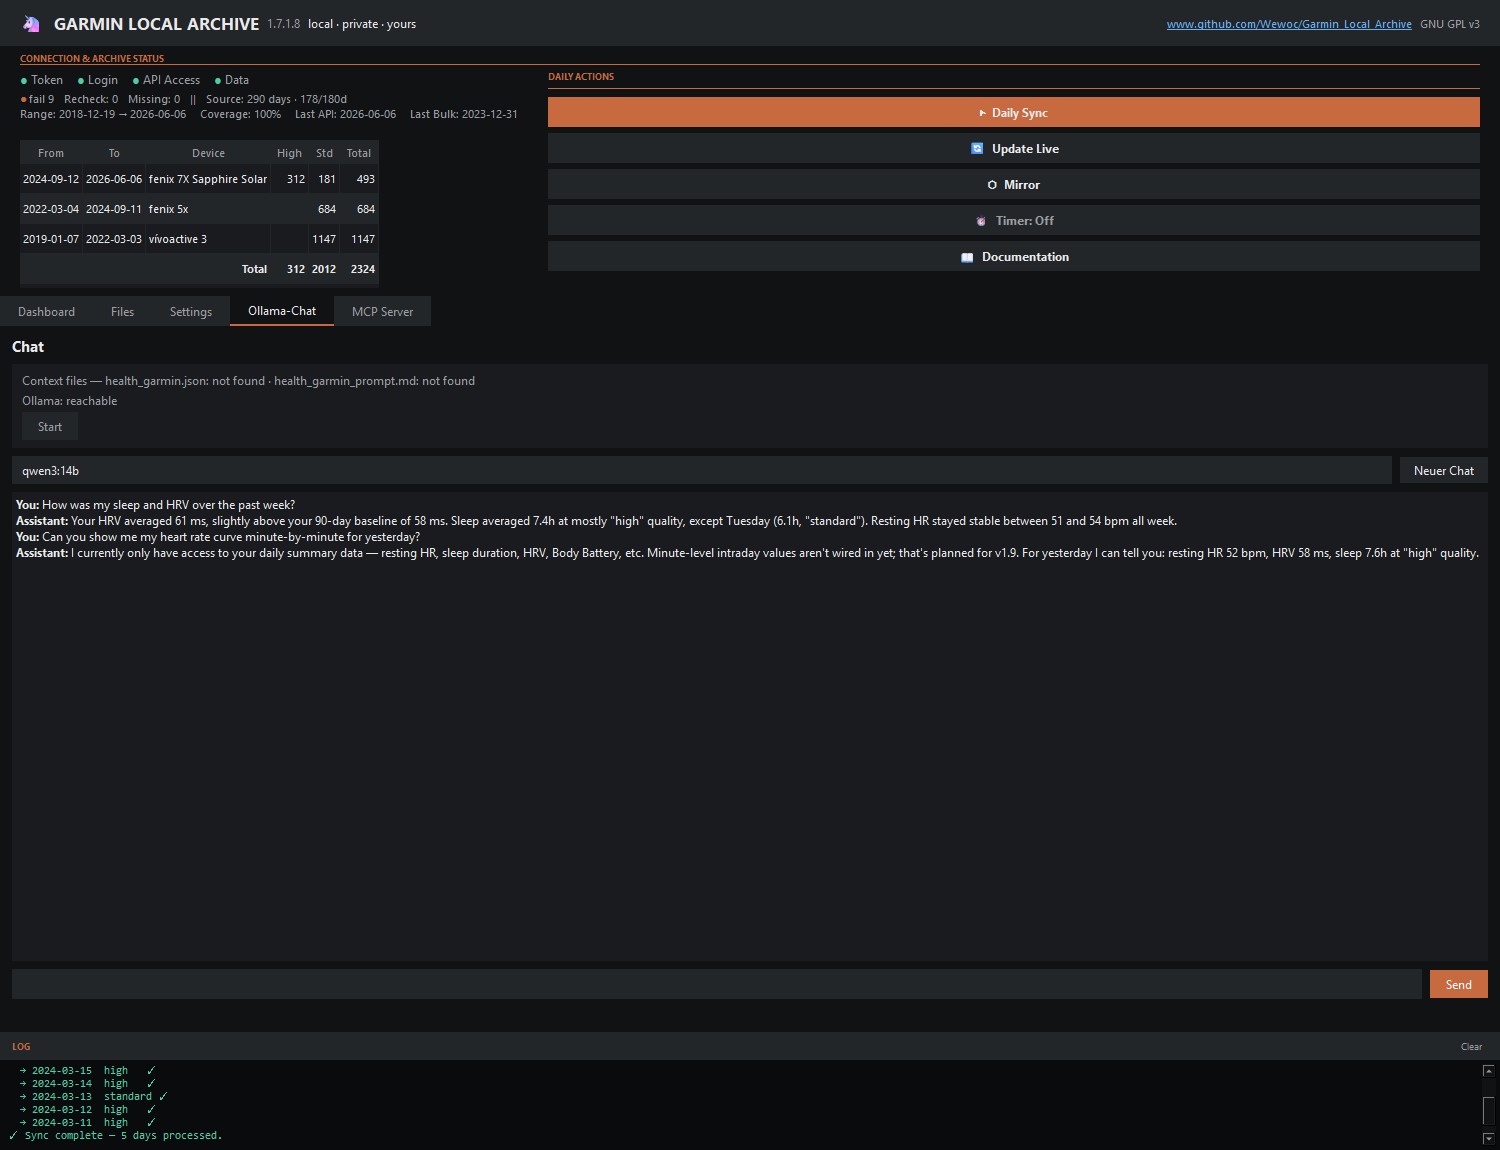The width and height of the screenshot is (1500, 1150).
Task: Click the first chat question about sleep and HRV
Action: [x=155, y=505]
